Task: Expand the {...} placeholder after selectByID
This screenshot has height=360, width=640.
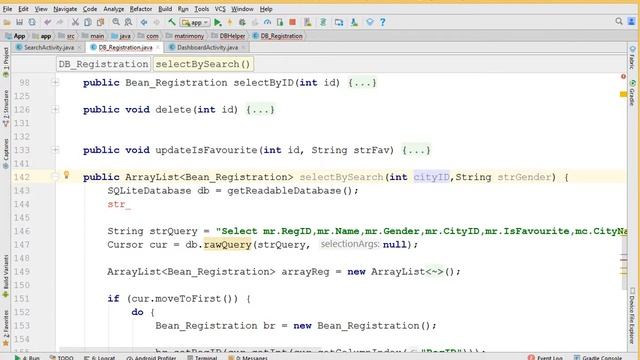Action: pos(362,83)
